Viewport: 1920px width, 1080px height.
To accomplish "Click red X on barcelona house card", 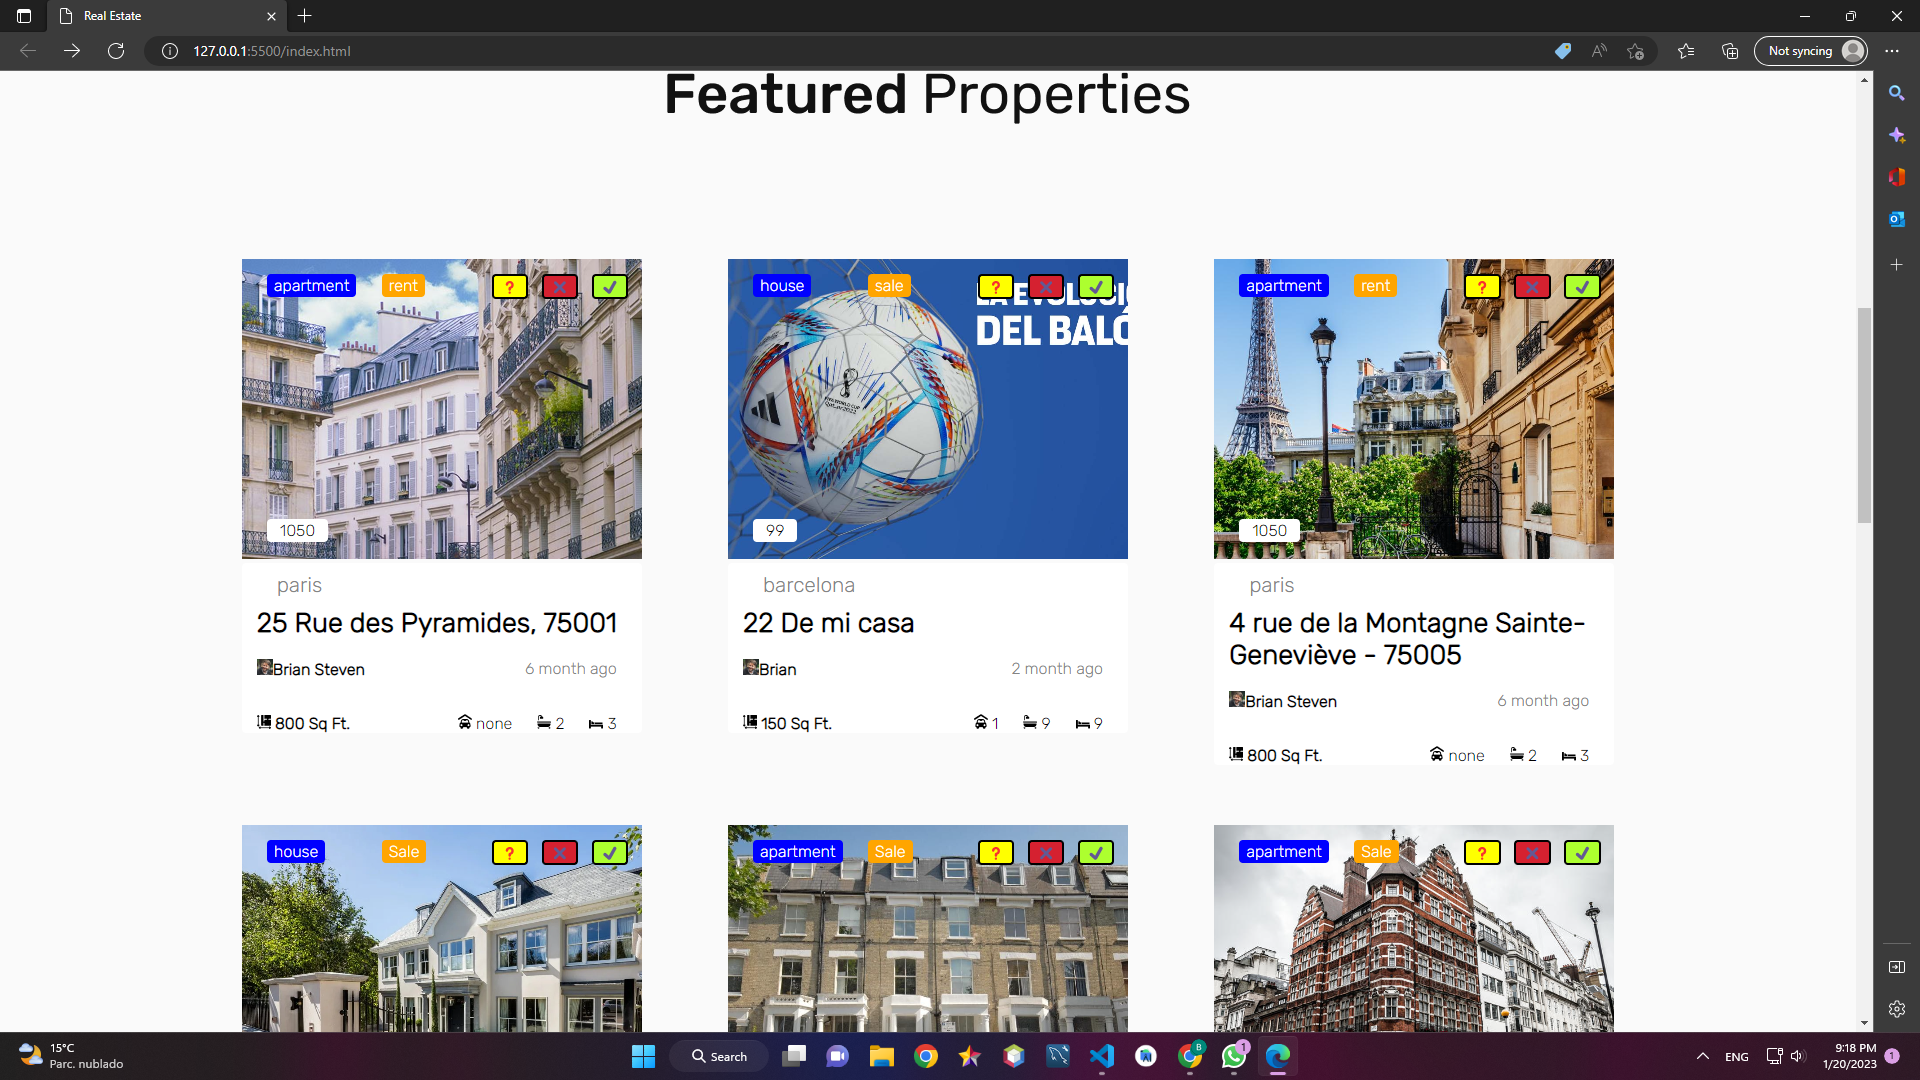I will tap(1046, 287).
